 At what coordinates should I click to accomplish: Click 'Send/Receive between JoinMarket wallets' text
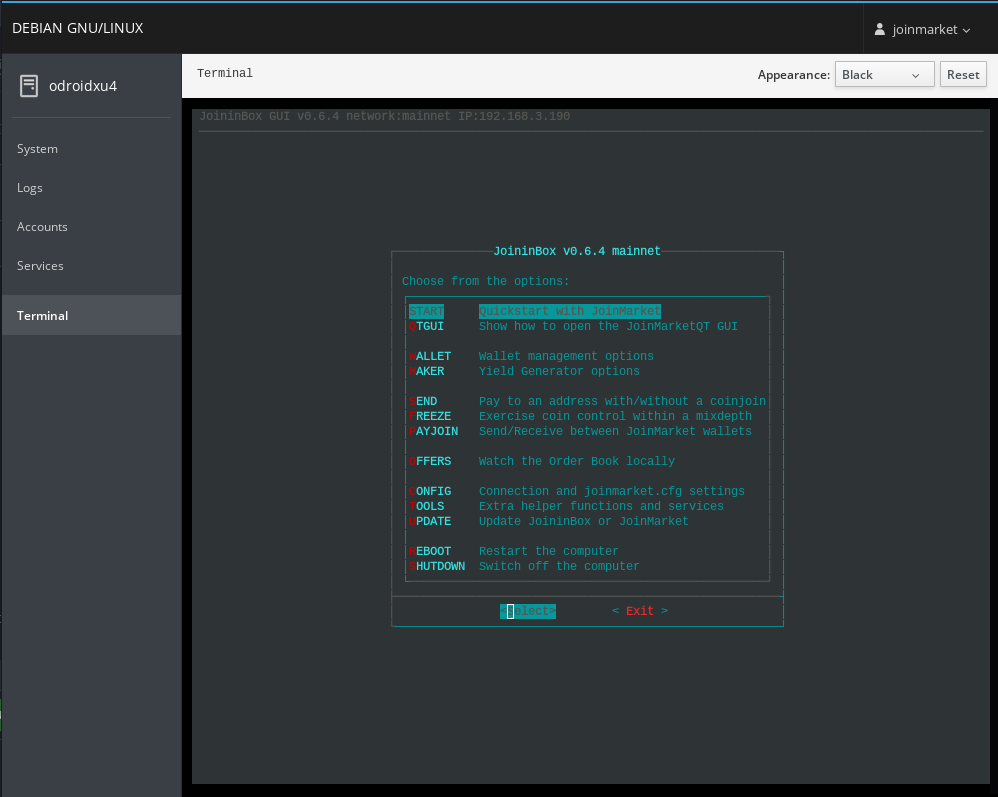(615, 431)
